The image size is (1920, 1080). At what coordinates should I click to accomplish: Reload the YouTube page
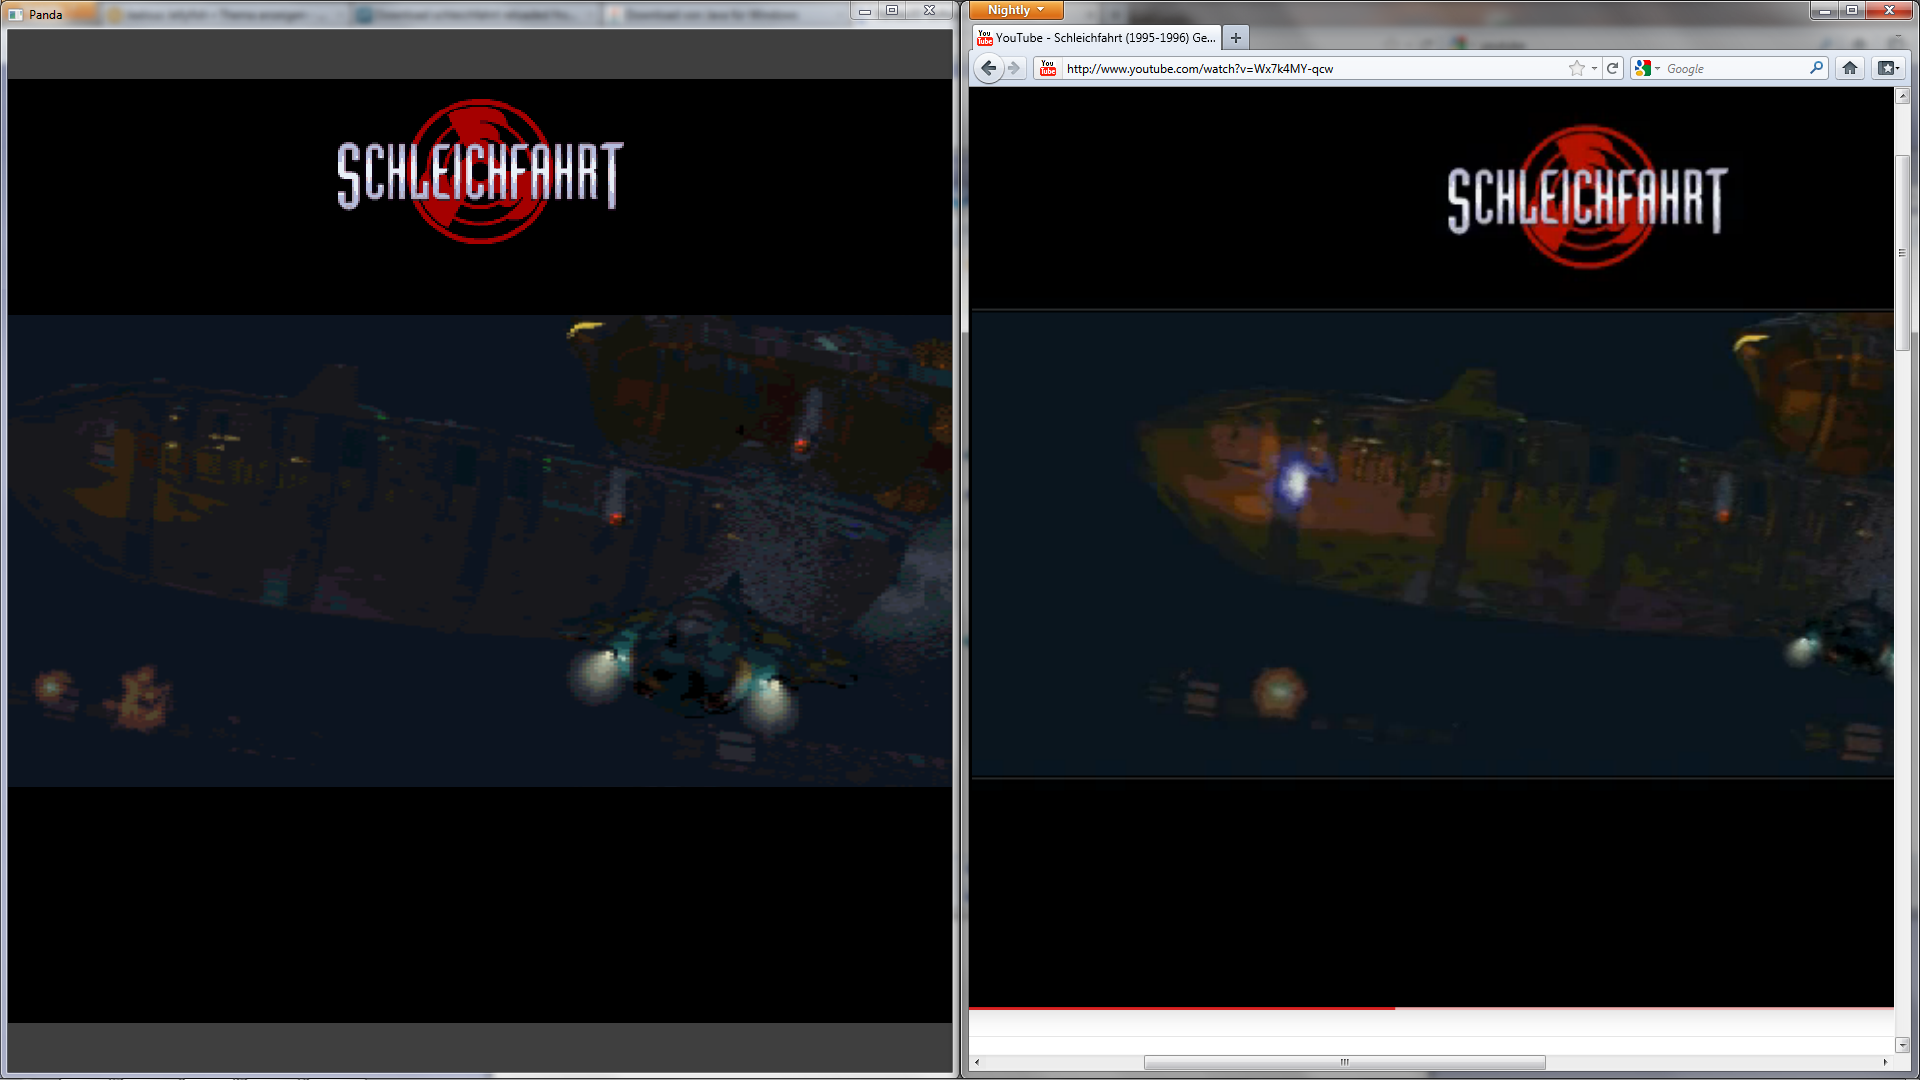[x=1612, y=68]
